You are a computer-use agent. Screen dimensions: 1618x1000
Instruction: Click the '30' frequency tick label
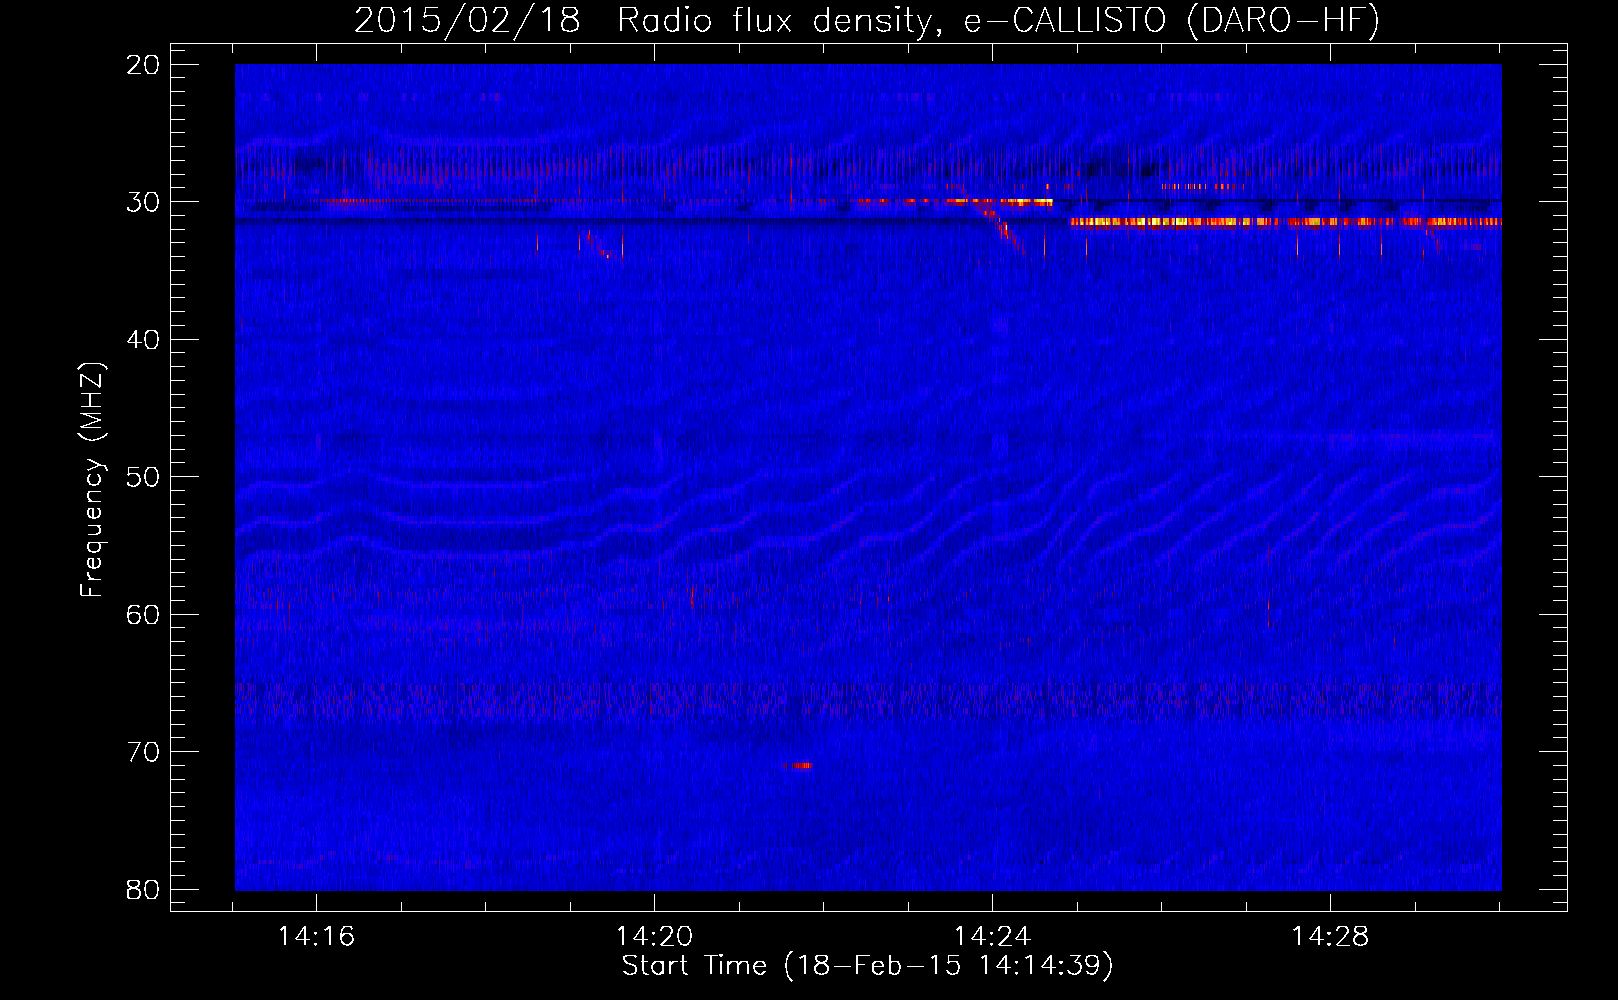(x=143, y=202)
